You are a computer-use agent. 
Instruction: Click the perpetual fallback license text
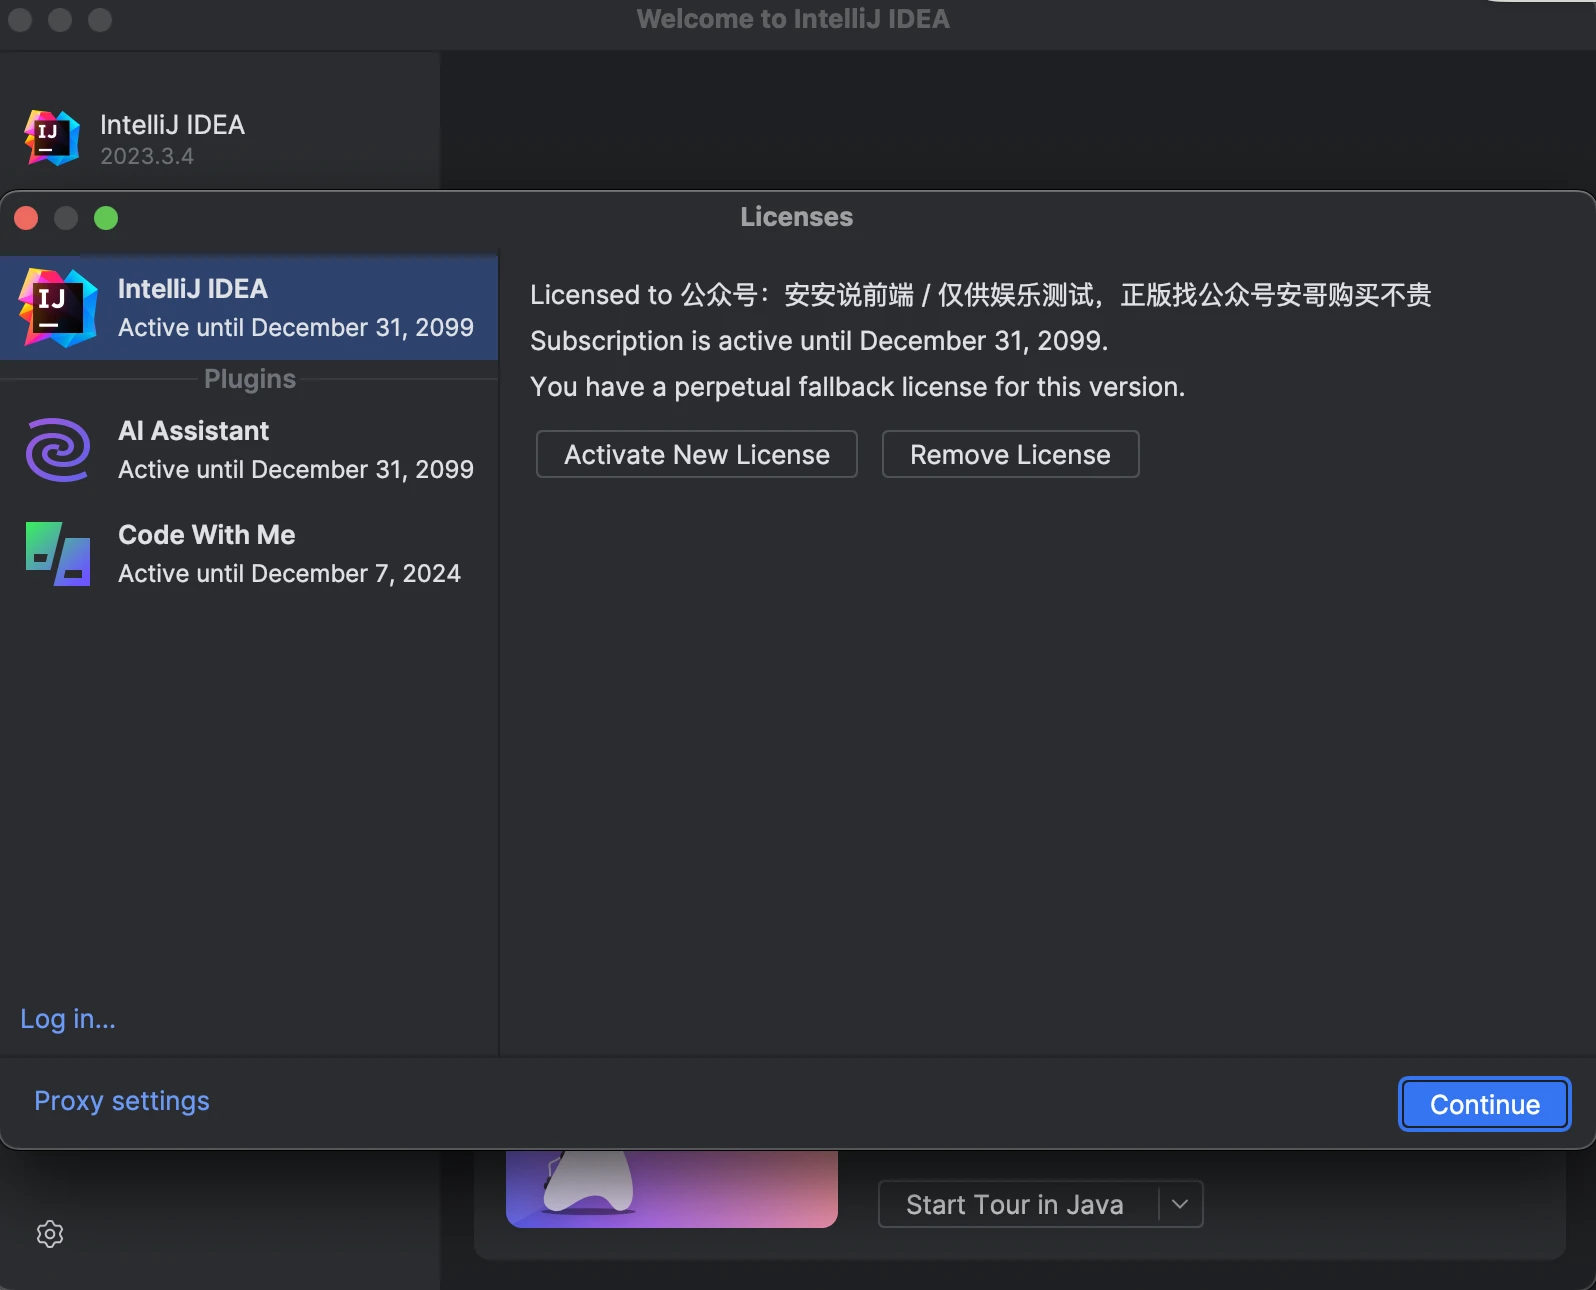point(857,387)
